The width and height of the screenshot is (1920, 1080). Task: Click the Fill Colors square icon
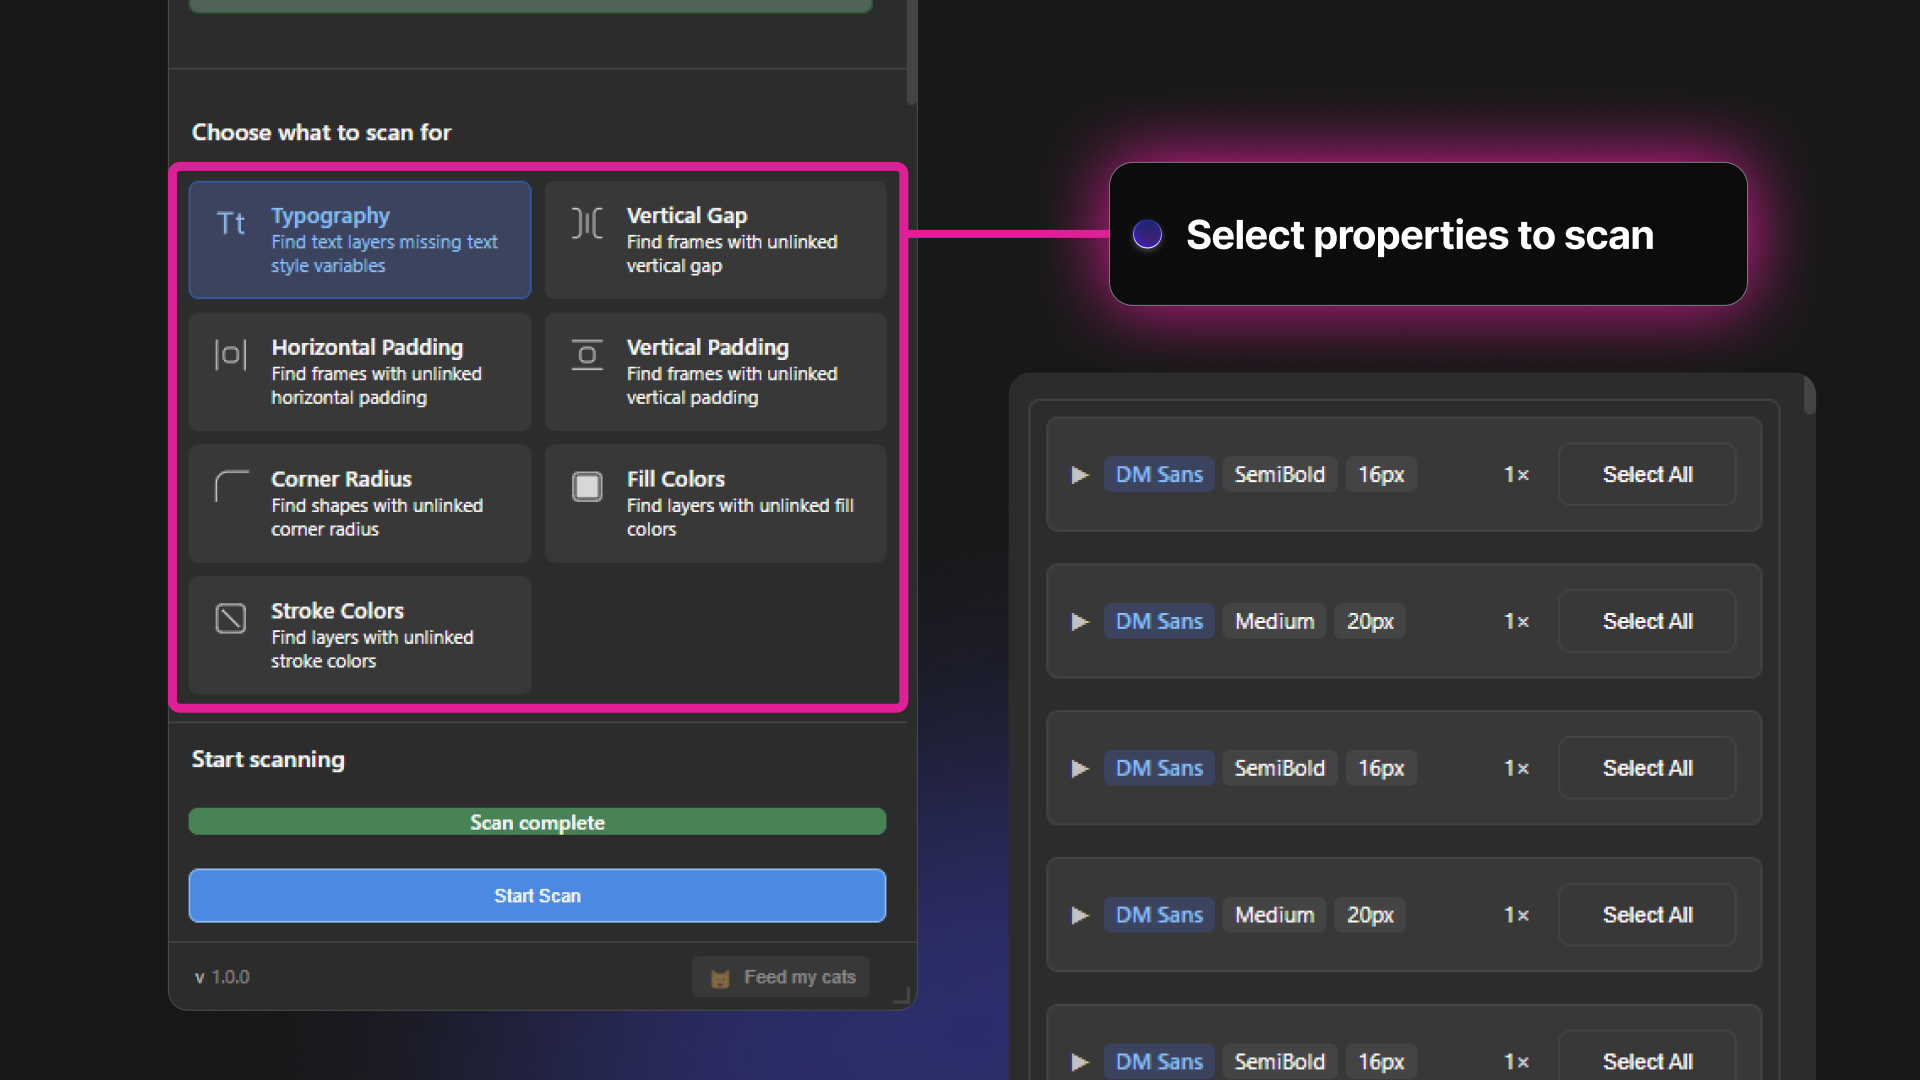point(587,487)
